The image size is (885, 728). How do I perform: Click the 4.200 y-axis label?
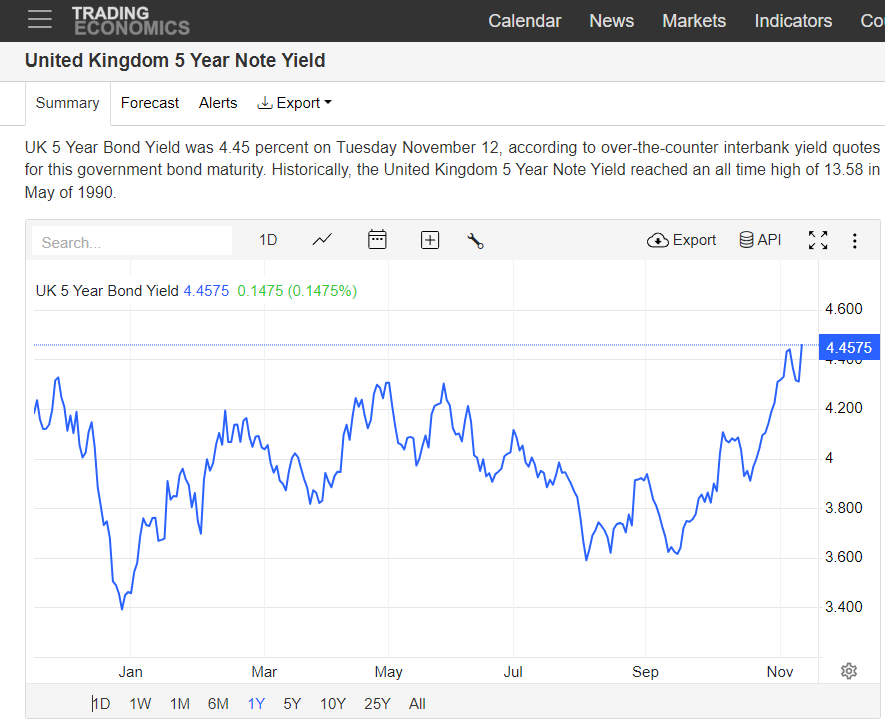pos(844,407)
